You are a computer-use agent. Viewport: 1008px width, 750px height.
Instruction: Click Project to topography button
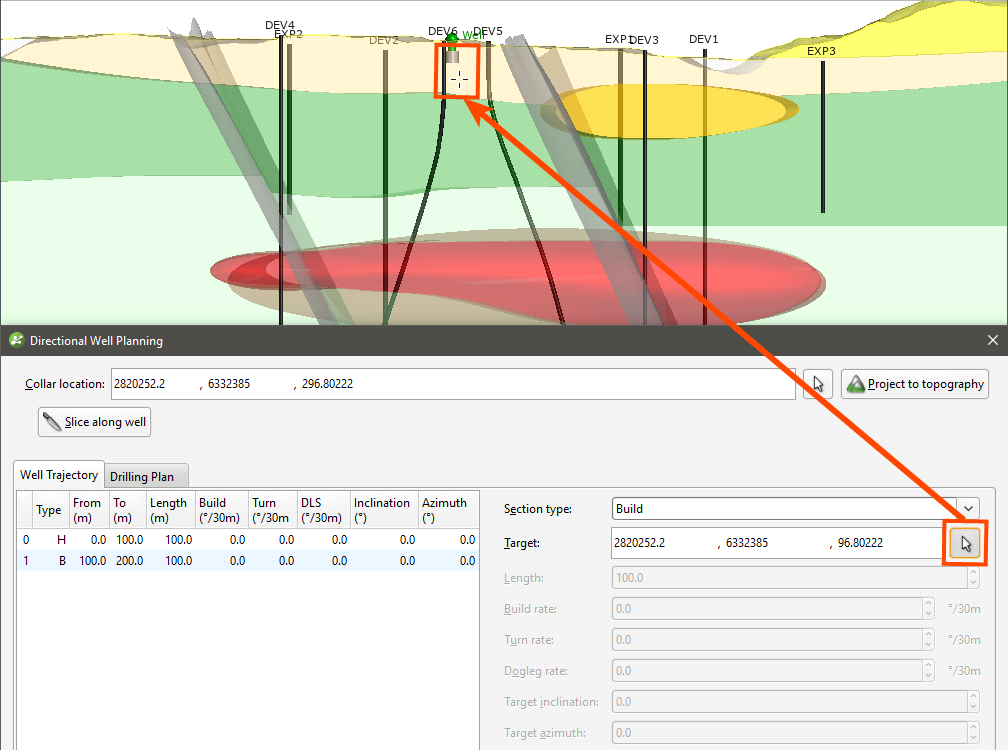915,384
